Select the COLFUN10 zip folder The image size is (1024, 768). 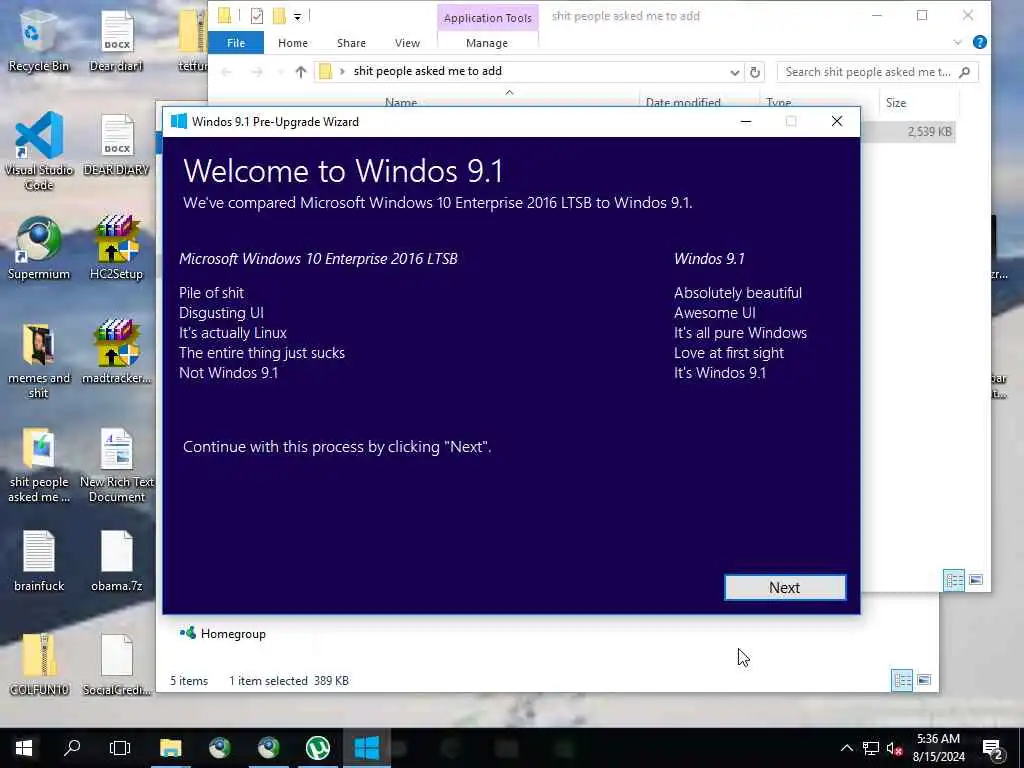click(39, 664)
